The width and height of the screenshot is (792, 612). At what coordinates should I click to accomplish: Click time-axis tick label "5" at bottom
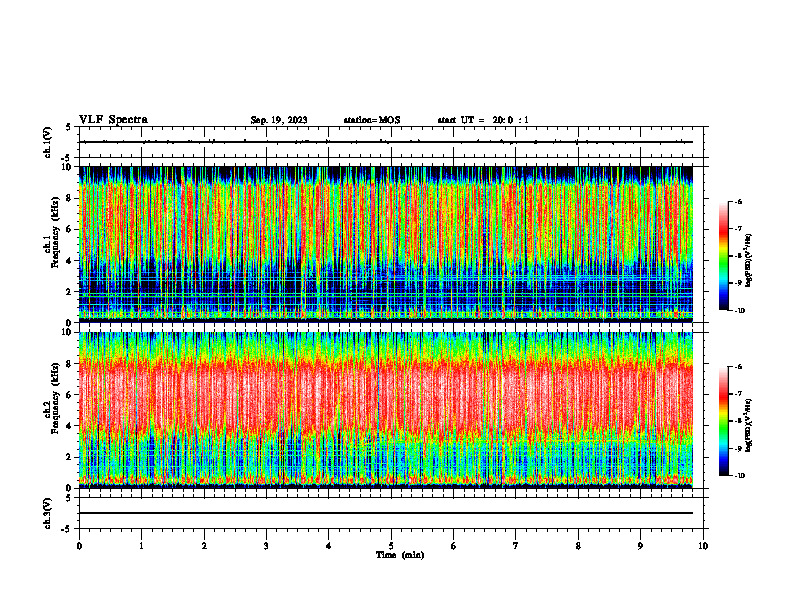(x=391, y=546)
